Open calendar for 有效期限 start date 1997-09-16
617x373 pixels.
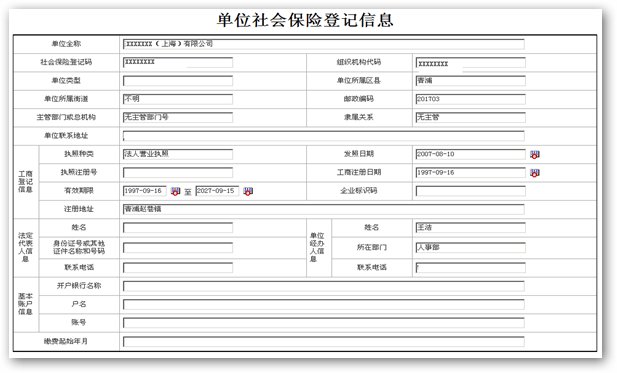pos(175,192)
